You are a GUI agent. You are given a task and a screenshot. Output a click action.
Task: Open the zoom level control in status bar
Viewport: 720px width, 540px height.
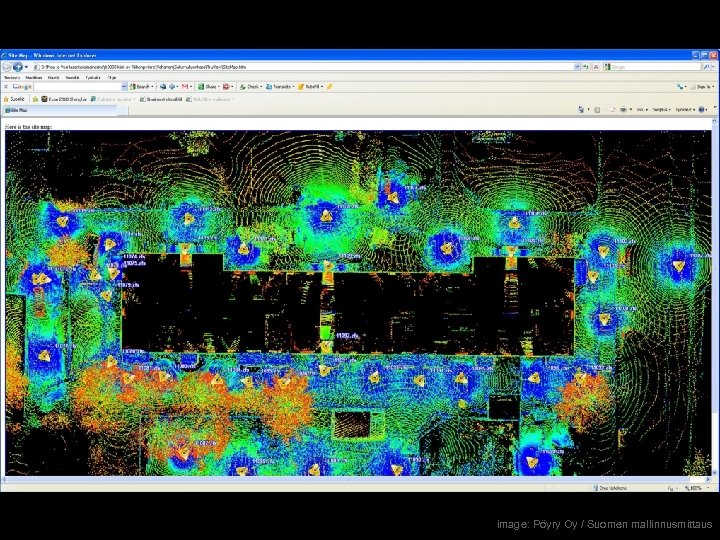696,488
